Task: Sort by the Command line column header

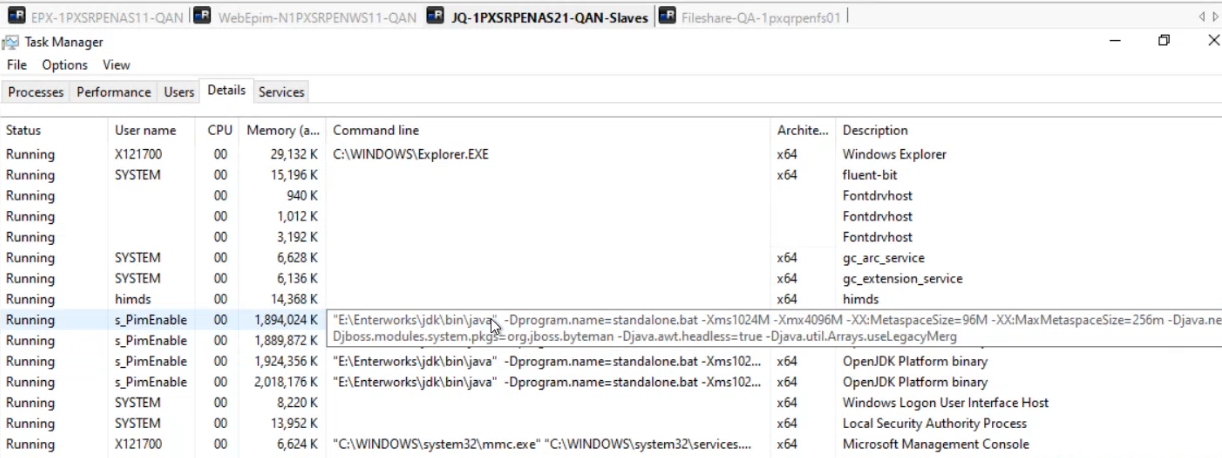Action: [x=376, y=130]
